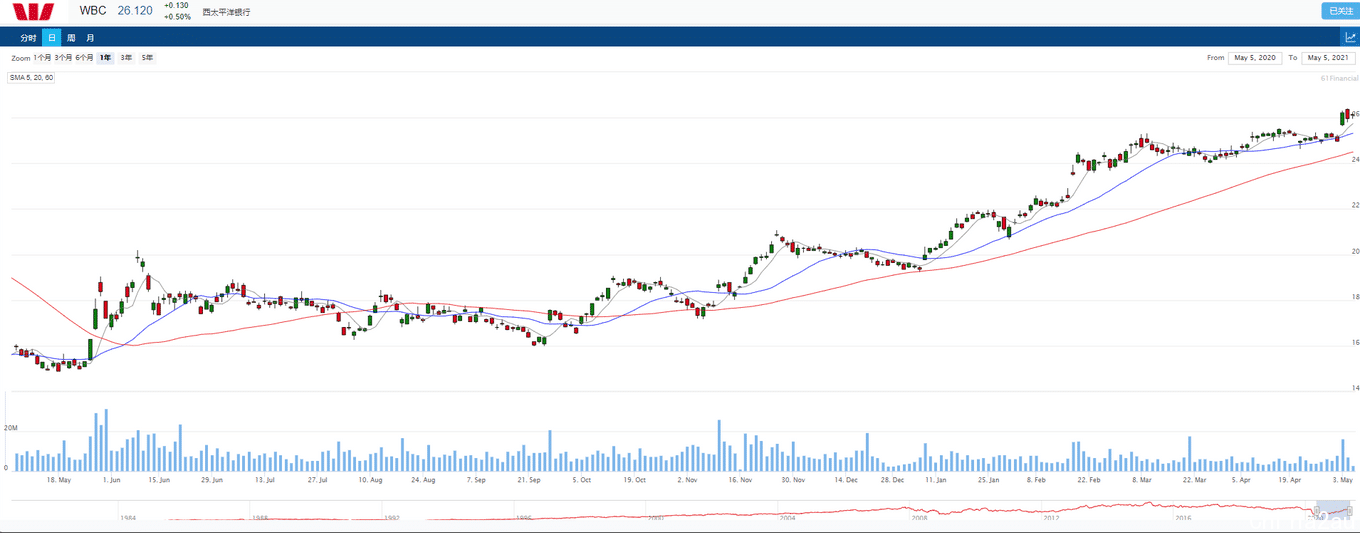Set zoom range to 1个月
This screenshot has width=1360, height=533.
pyautogui.click(x=42, y=58)
